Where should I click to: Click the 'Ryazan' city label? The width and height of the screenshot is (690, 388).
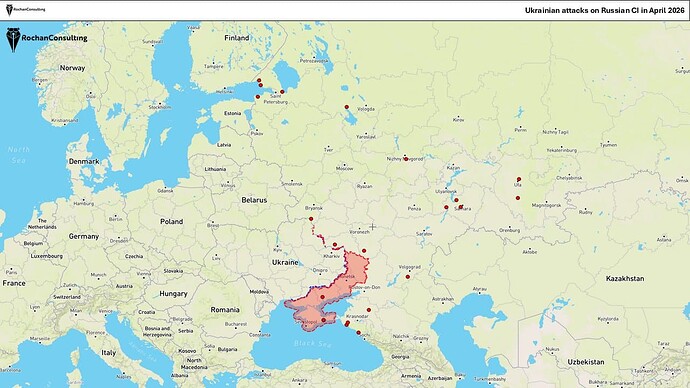(364, 186)
